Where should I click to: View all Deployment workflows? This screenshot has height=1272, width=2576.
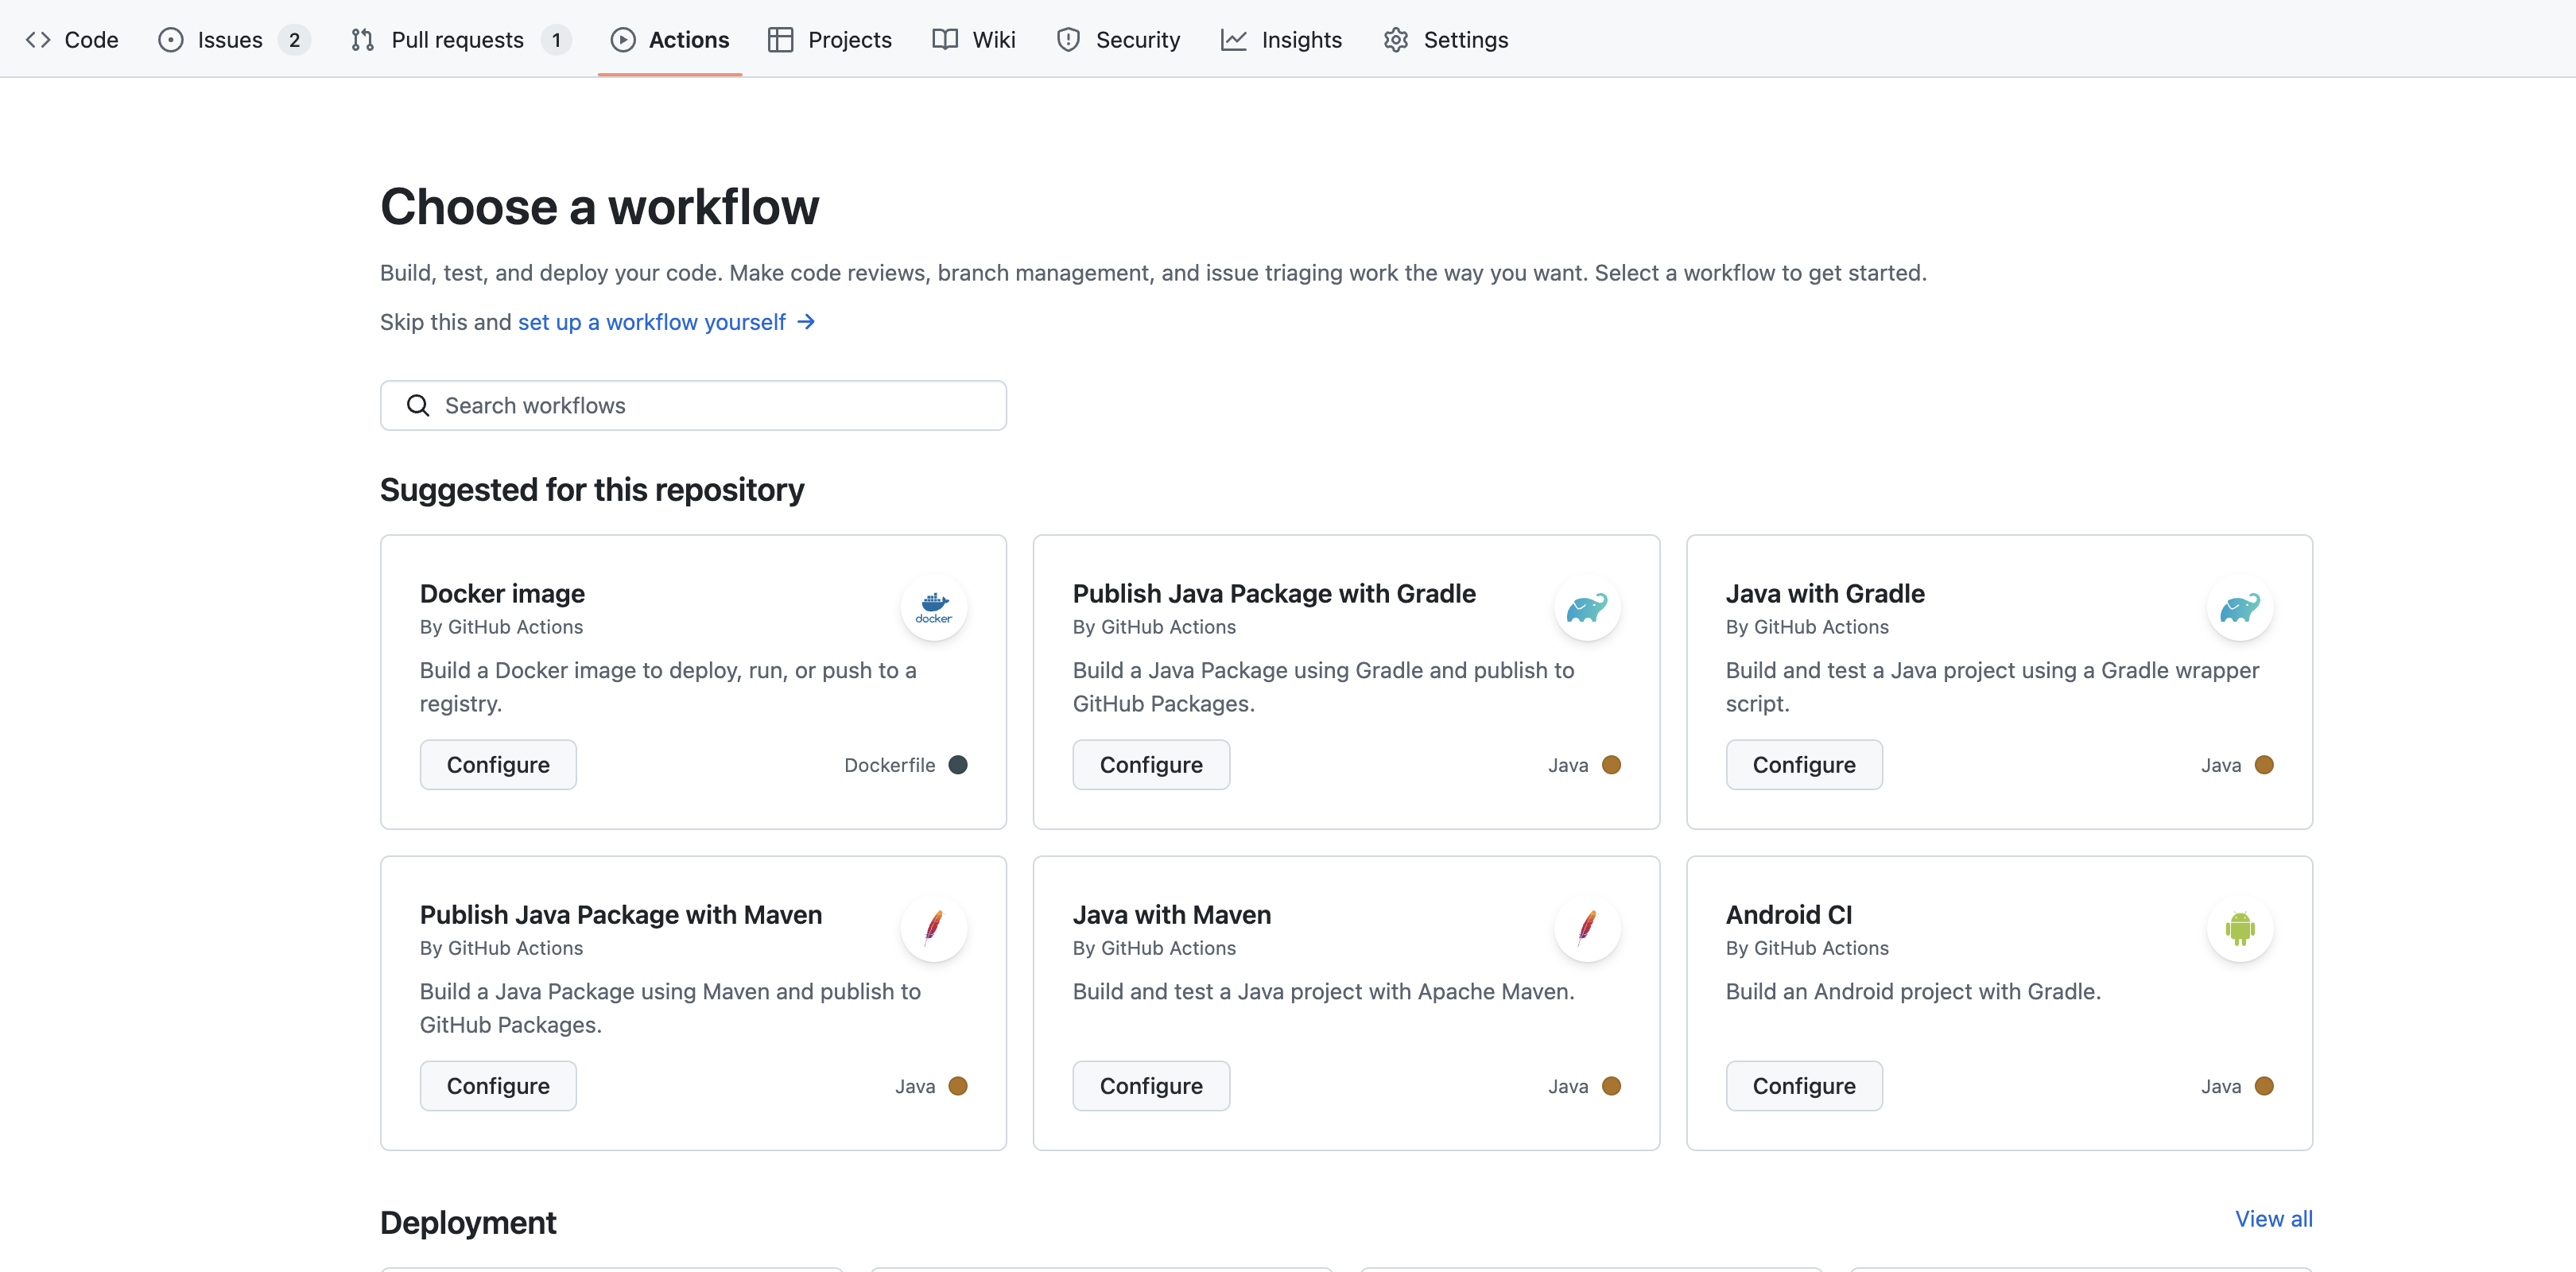click(2273, 1219)
